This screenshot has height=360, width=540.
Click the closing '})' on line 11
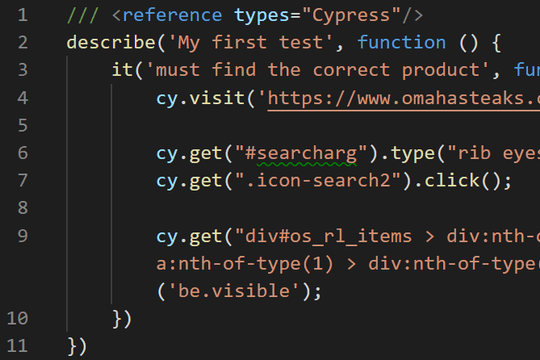coord(77,347)
